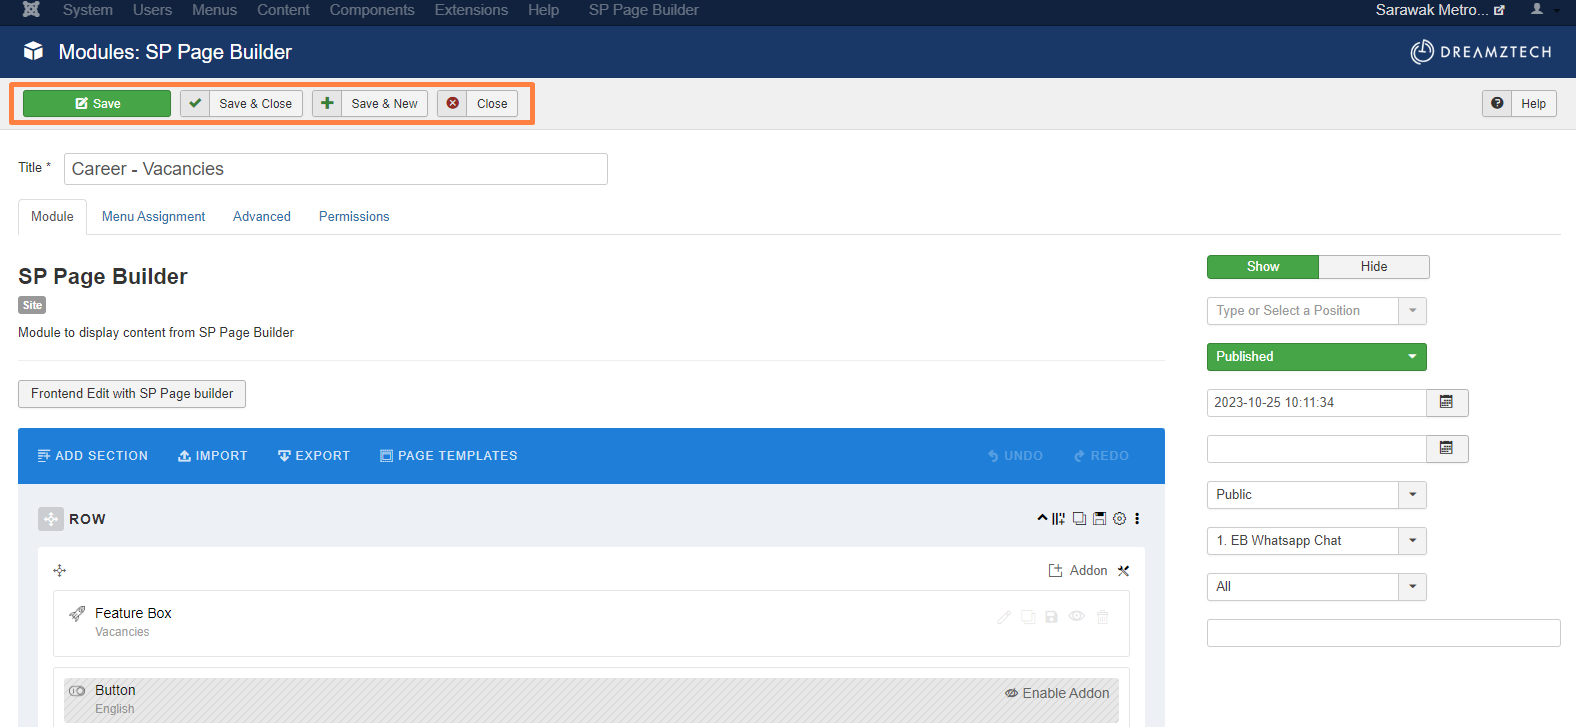Click Frontend Edit with SP Page builder

[x=132, y=394]
